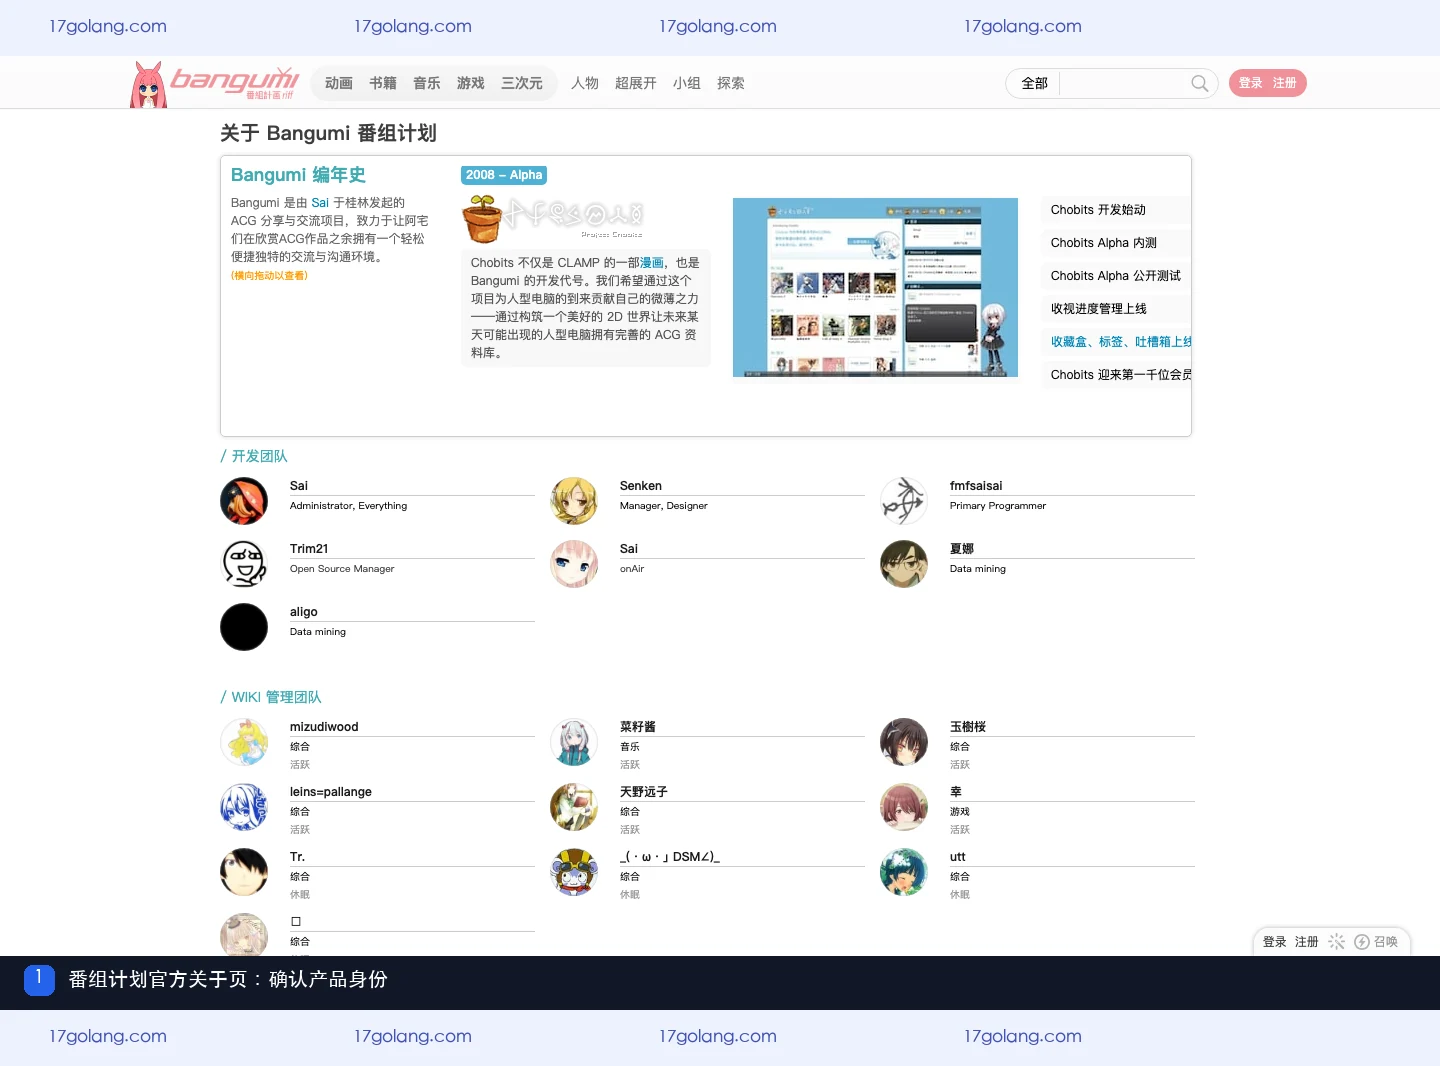Click 注册 in the floating bottom dock
Screen dimensions: 1440x1066
[1307, 942]
